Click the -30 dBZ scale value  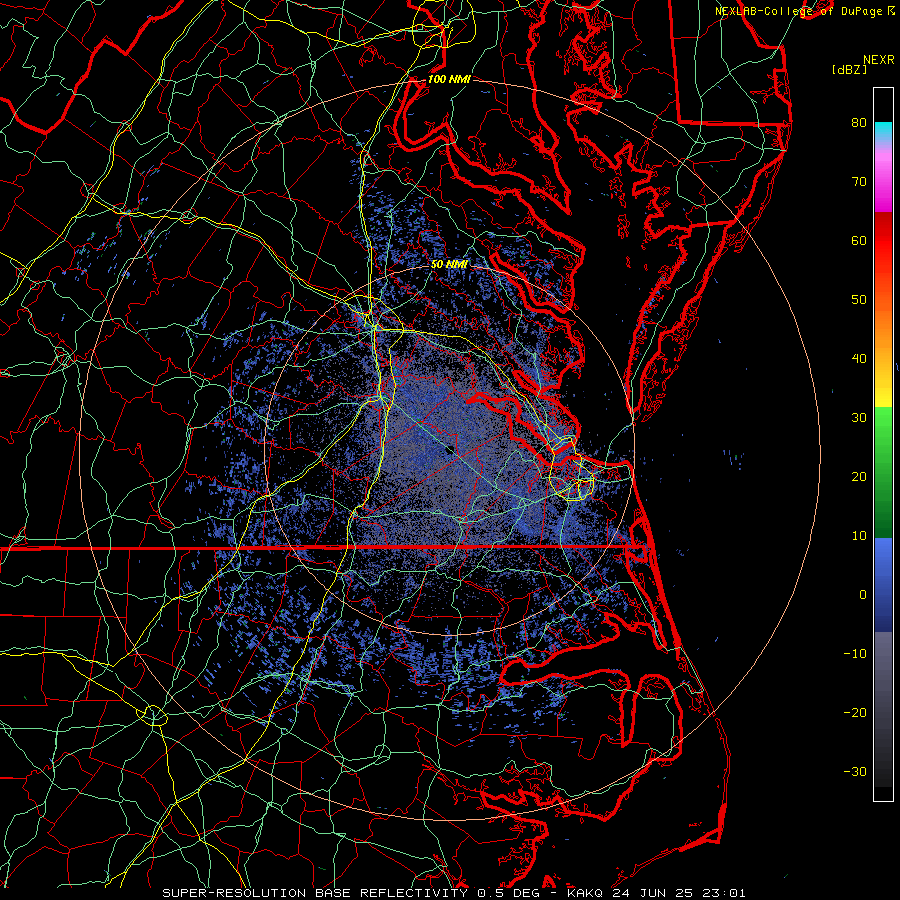tap(855, 771)
